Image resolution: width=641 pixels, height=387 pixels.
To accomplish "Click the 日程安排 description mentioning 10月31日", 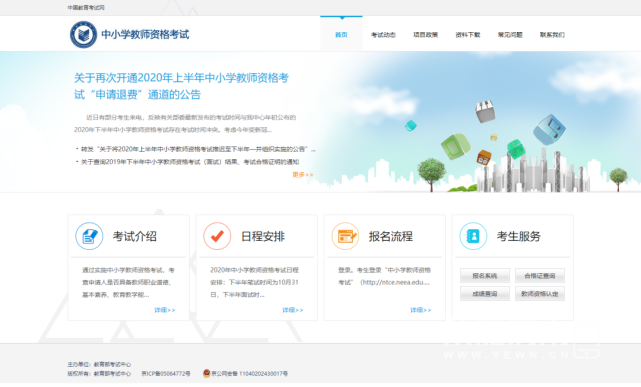I will 255,282.
